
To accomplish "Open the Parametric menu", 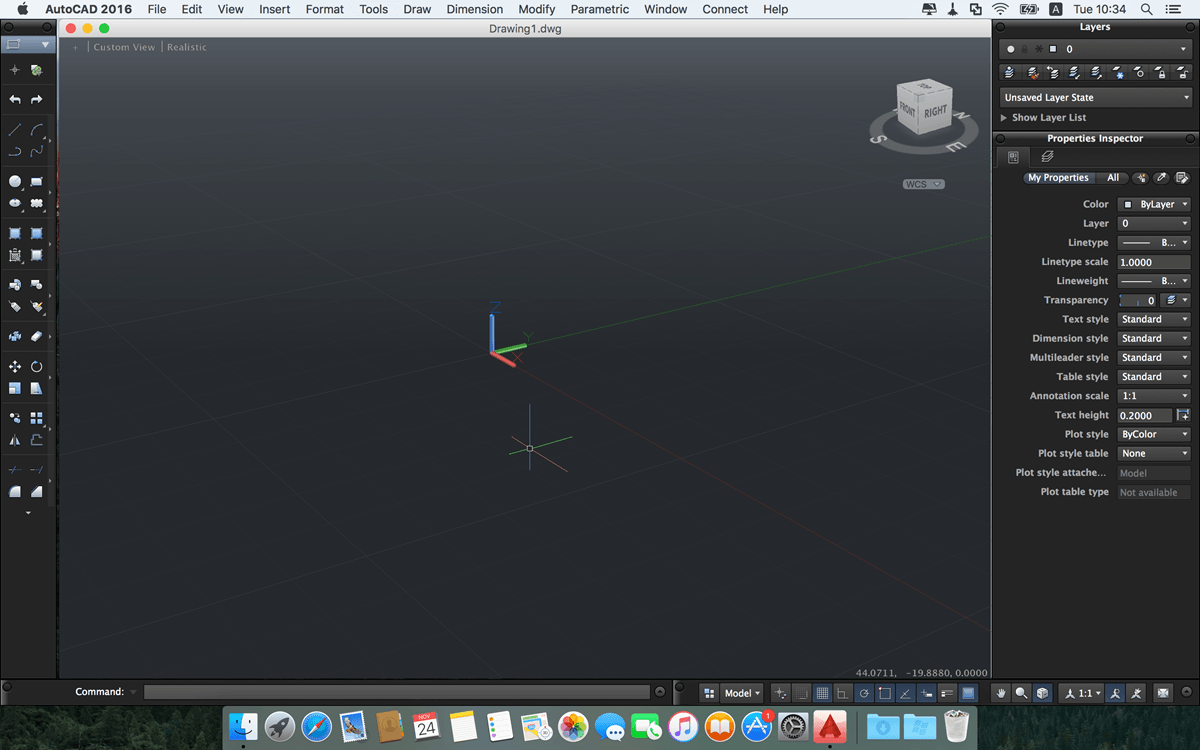I will 600,9.
